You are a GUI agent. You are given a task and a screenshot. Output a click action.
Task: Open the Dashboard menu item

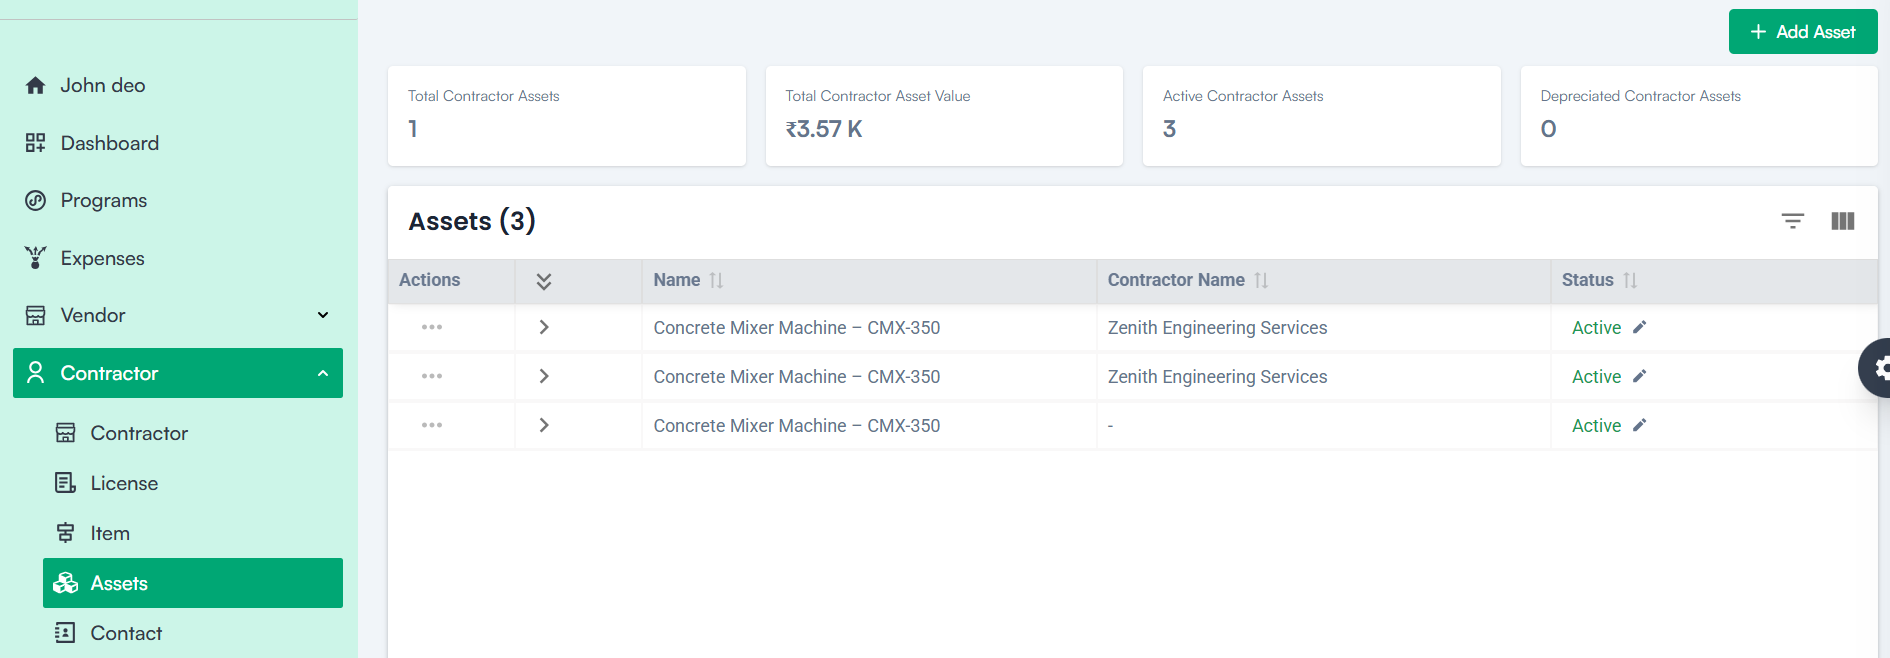click(178, 143)
